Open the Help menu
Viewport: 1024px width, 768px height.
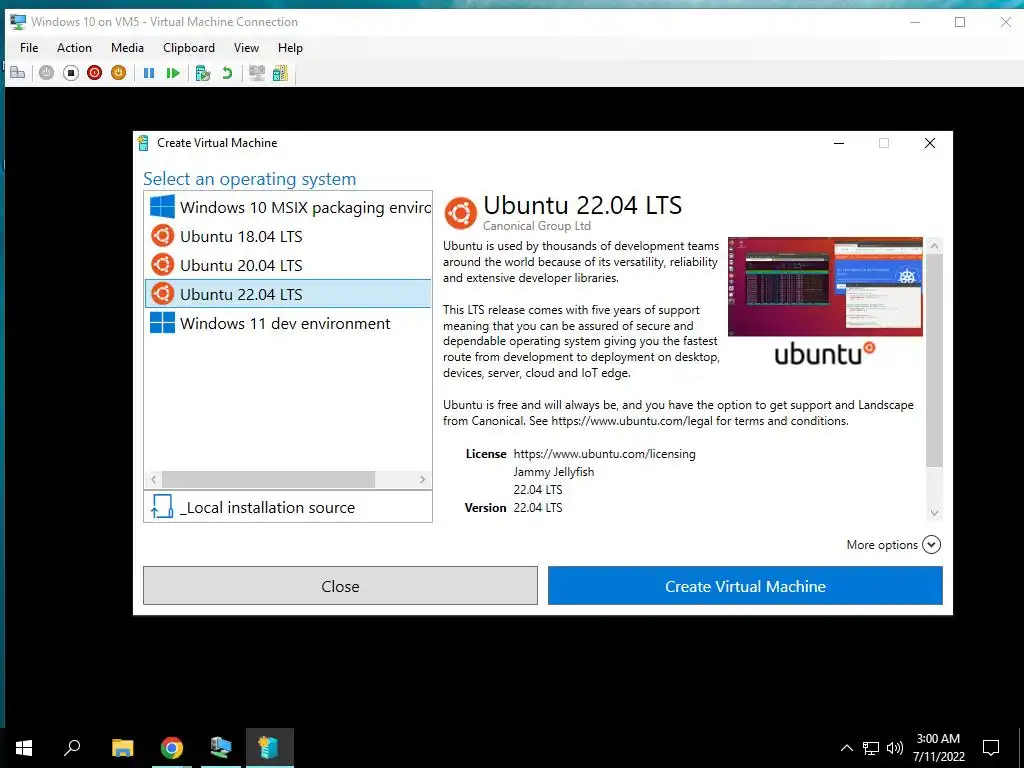[290, 48]
